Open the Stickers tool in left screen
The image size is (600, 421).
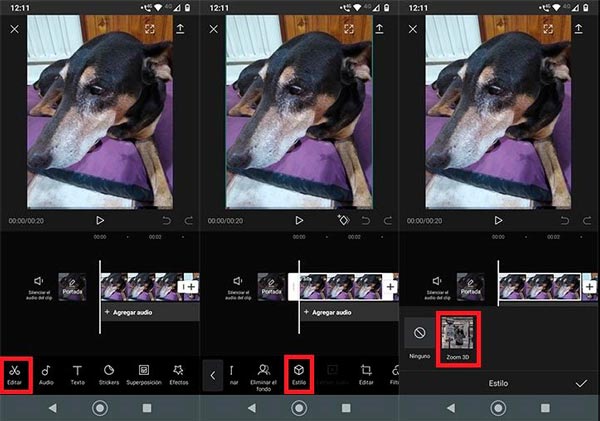(x=109, y=375)
